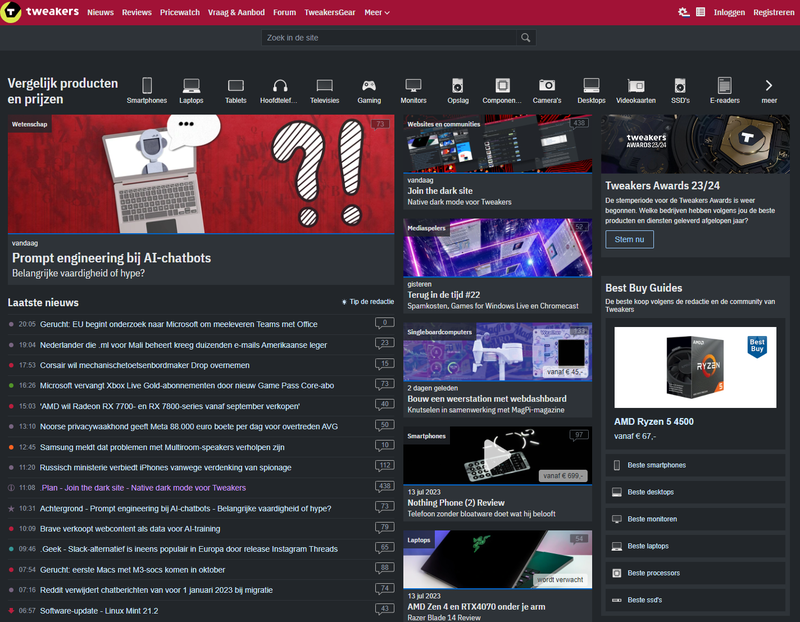The height and width of the screenshot is (622, 800).
Task: Open the Televisies category icon
Action: [x=324, y=85]
